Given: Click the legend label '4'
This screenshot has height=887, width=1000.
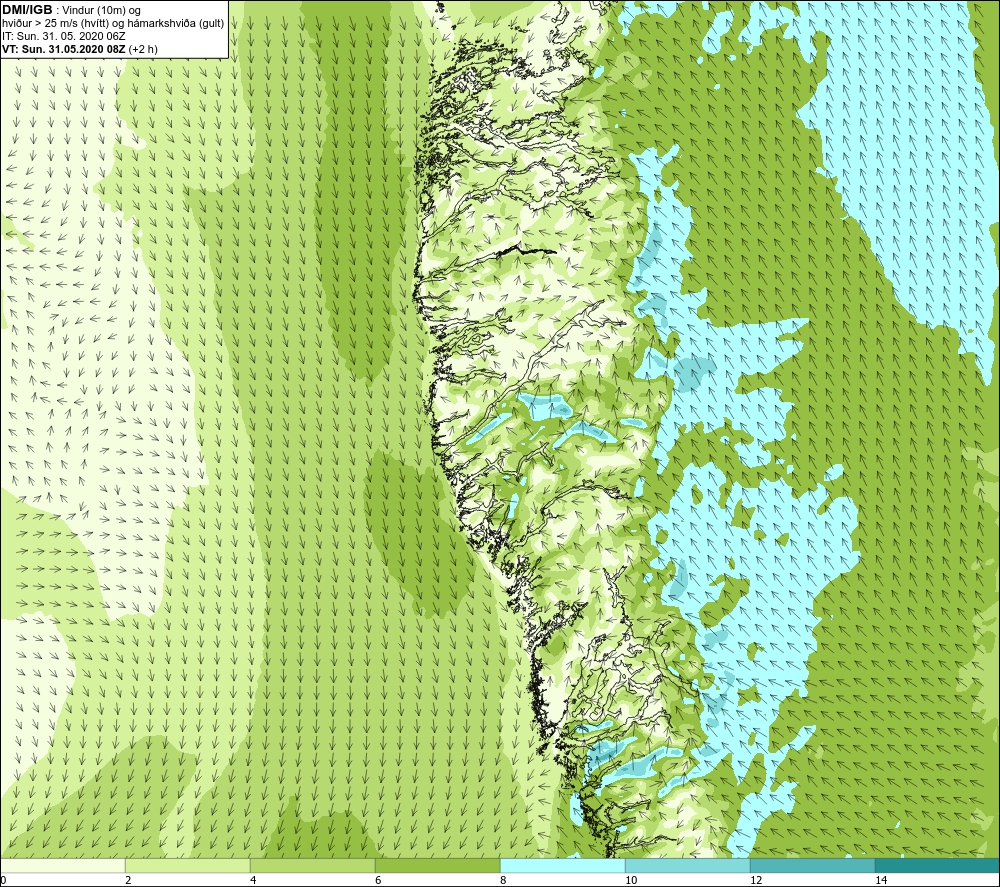Looking at the screenshot, I should click(253, 880).
